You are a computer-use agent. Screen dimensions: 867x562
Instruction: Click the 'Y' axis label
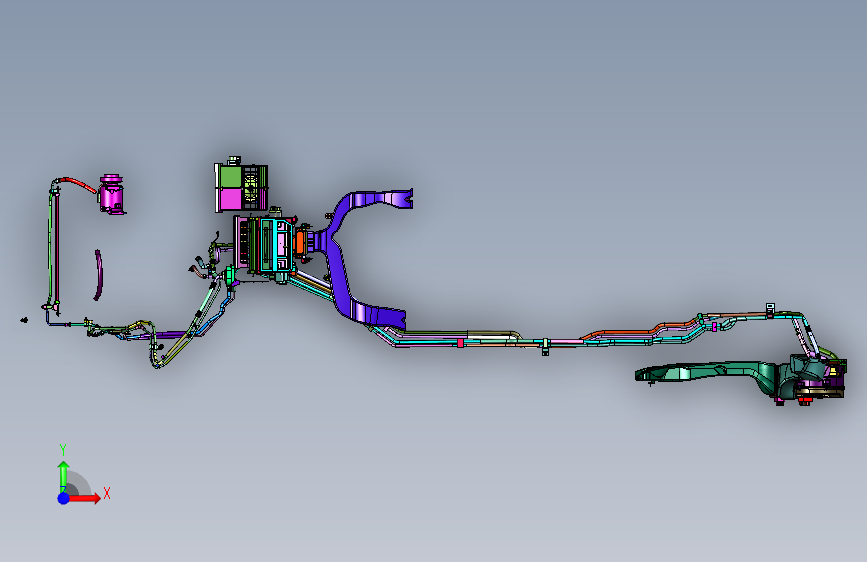pos(63,450)
